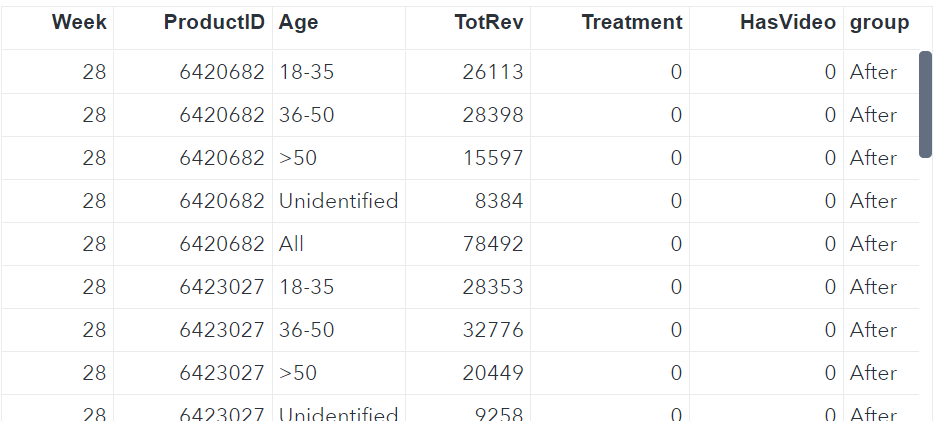The width and height of the screenshot is (943, 421).
Task: Click the vertical scrollbar thumb
Action: (926, 105)
